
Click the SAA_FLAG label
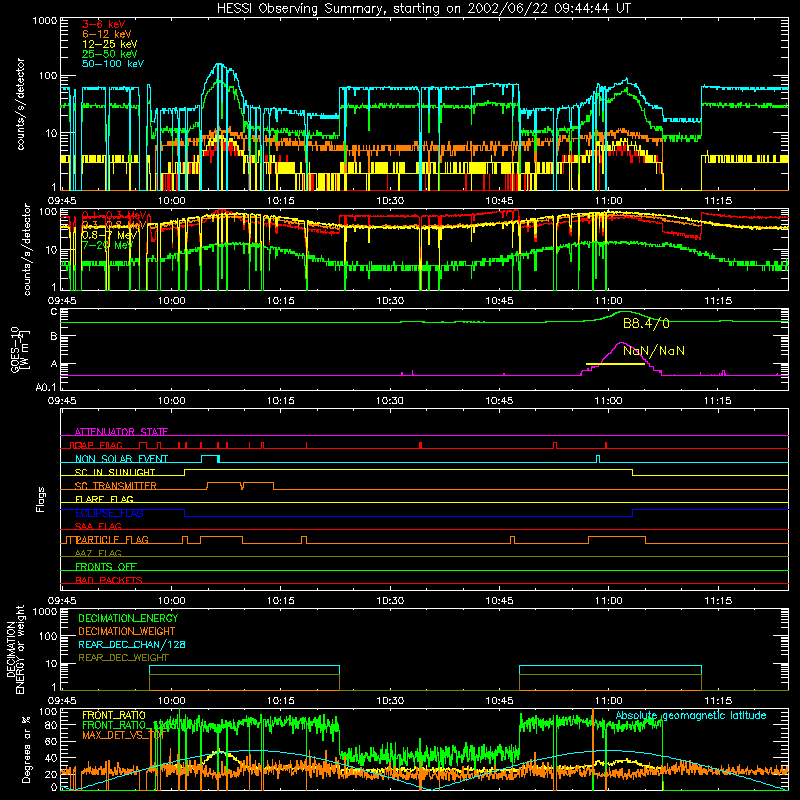point(98,526)
